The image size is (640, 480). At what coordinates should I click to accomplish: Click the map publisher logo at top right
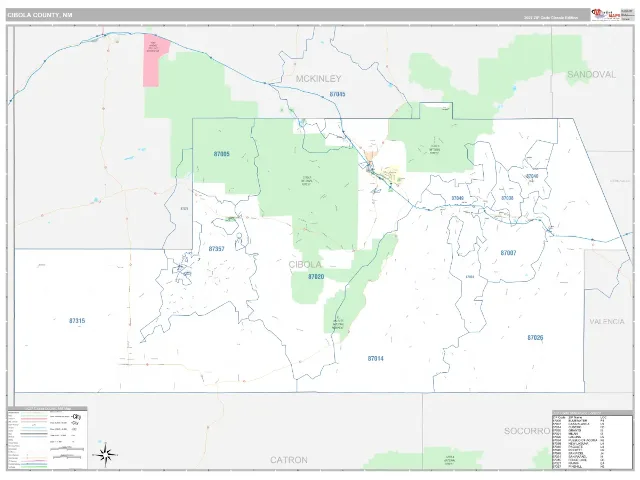click(606, 15)
